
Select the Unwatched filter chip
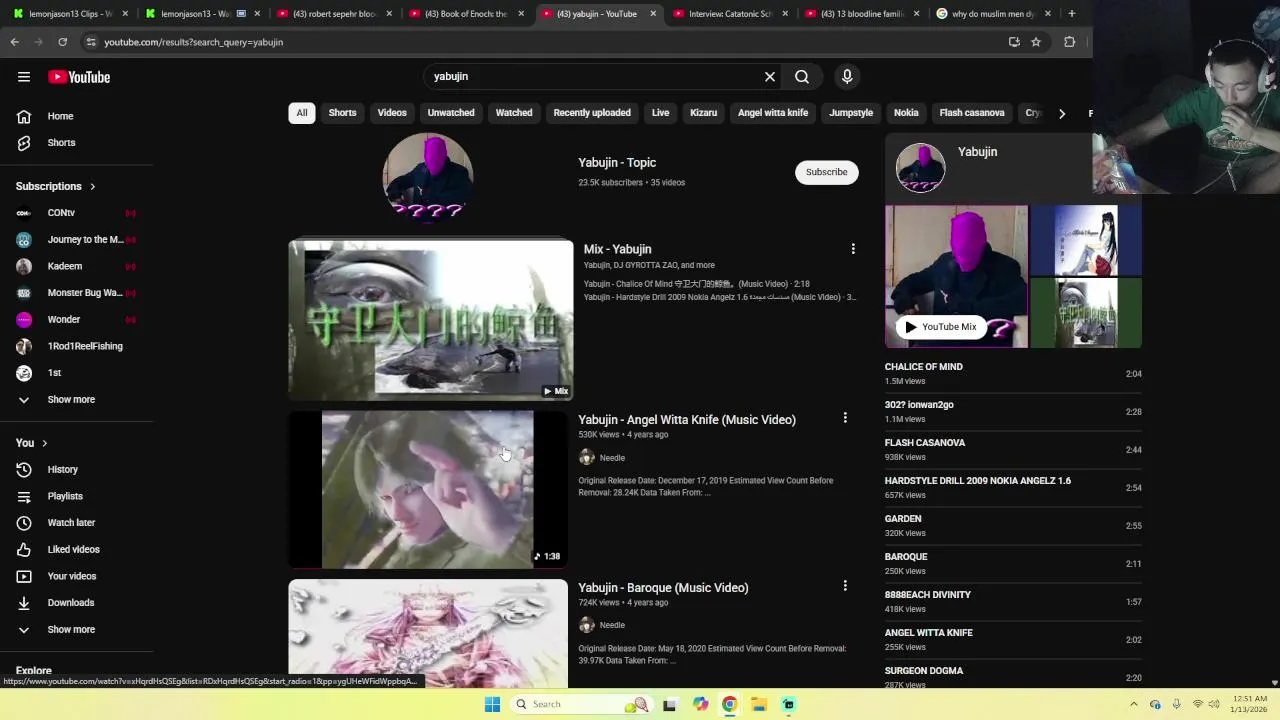click(x=451, y=113)
